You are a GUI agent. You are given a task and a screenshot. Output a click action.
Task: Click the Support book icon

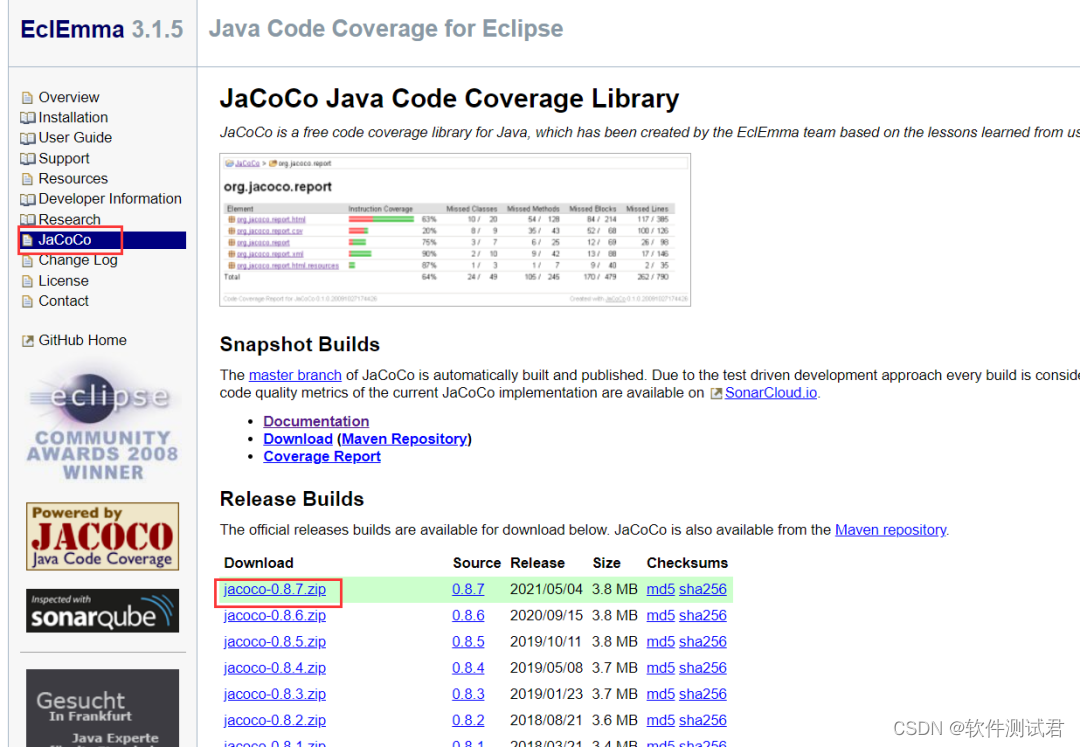[28, 159]
